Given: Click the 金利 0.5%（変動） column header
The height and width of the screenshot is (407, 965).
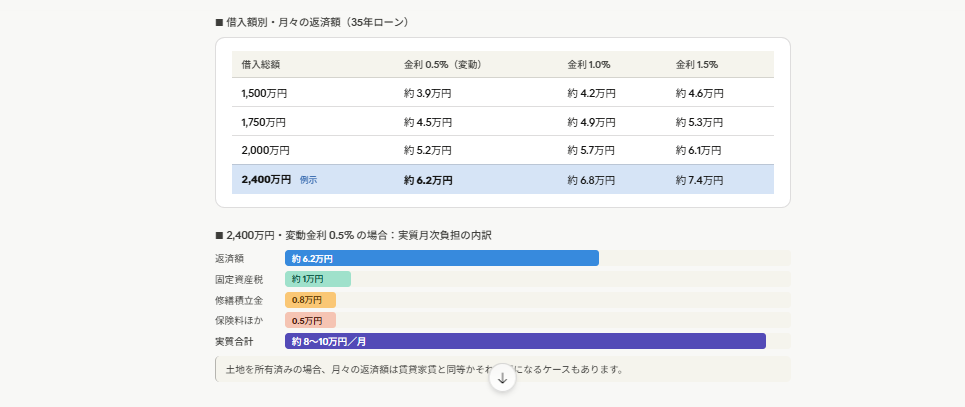Looking at the screenshot, I should (x=442, y=64).
